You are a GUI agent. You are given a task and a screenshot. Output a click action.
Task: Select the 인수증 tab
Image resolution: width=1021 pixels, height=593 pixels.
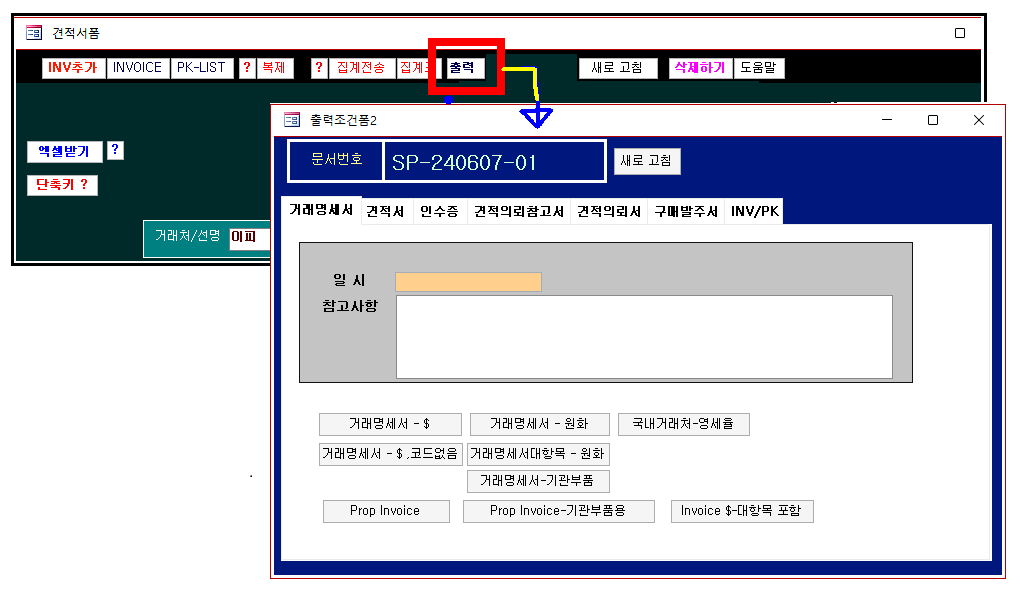[439, 211]
